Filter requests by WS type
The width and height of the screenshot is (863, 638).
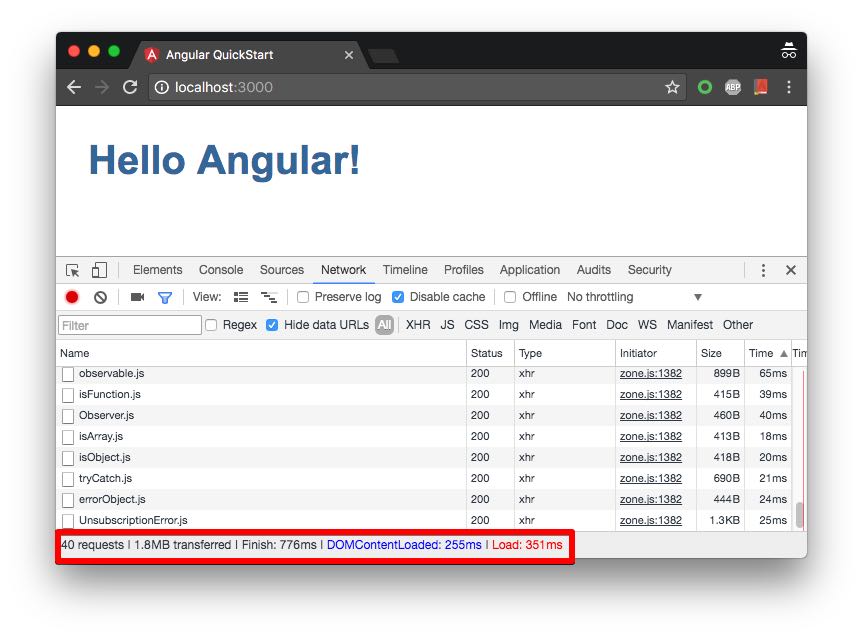point(647,325)
